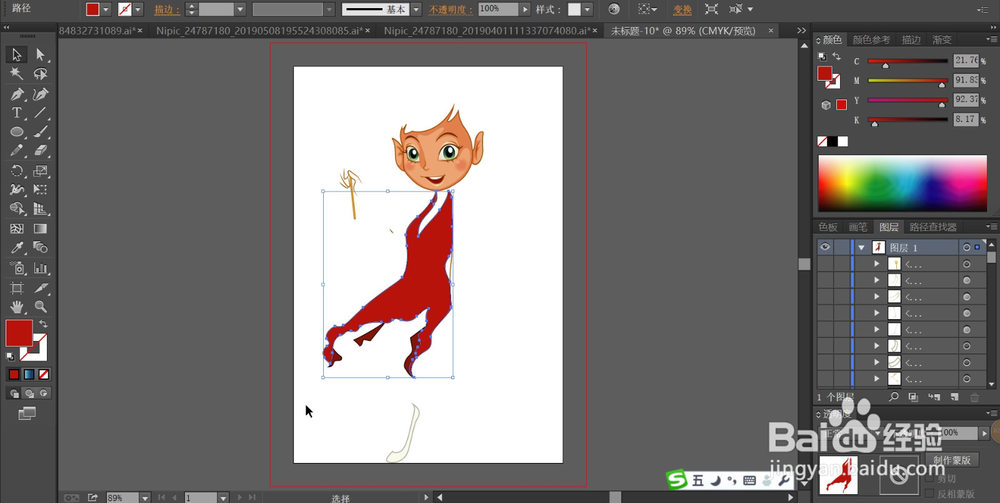Select the Zoom magnifier tool
The height and width of the screenshot is (503, 1000).
point(40,307)
